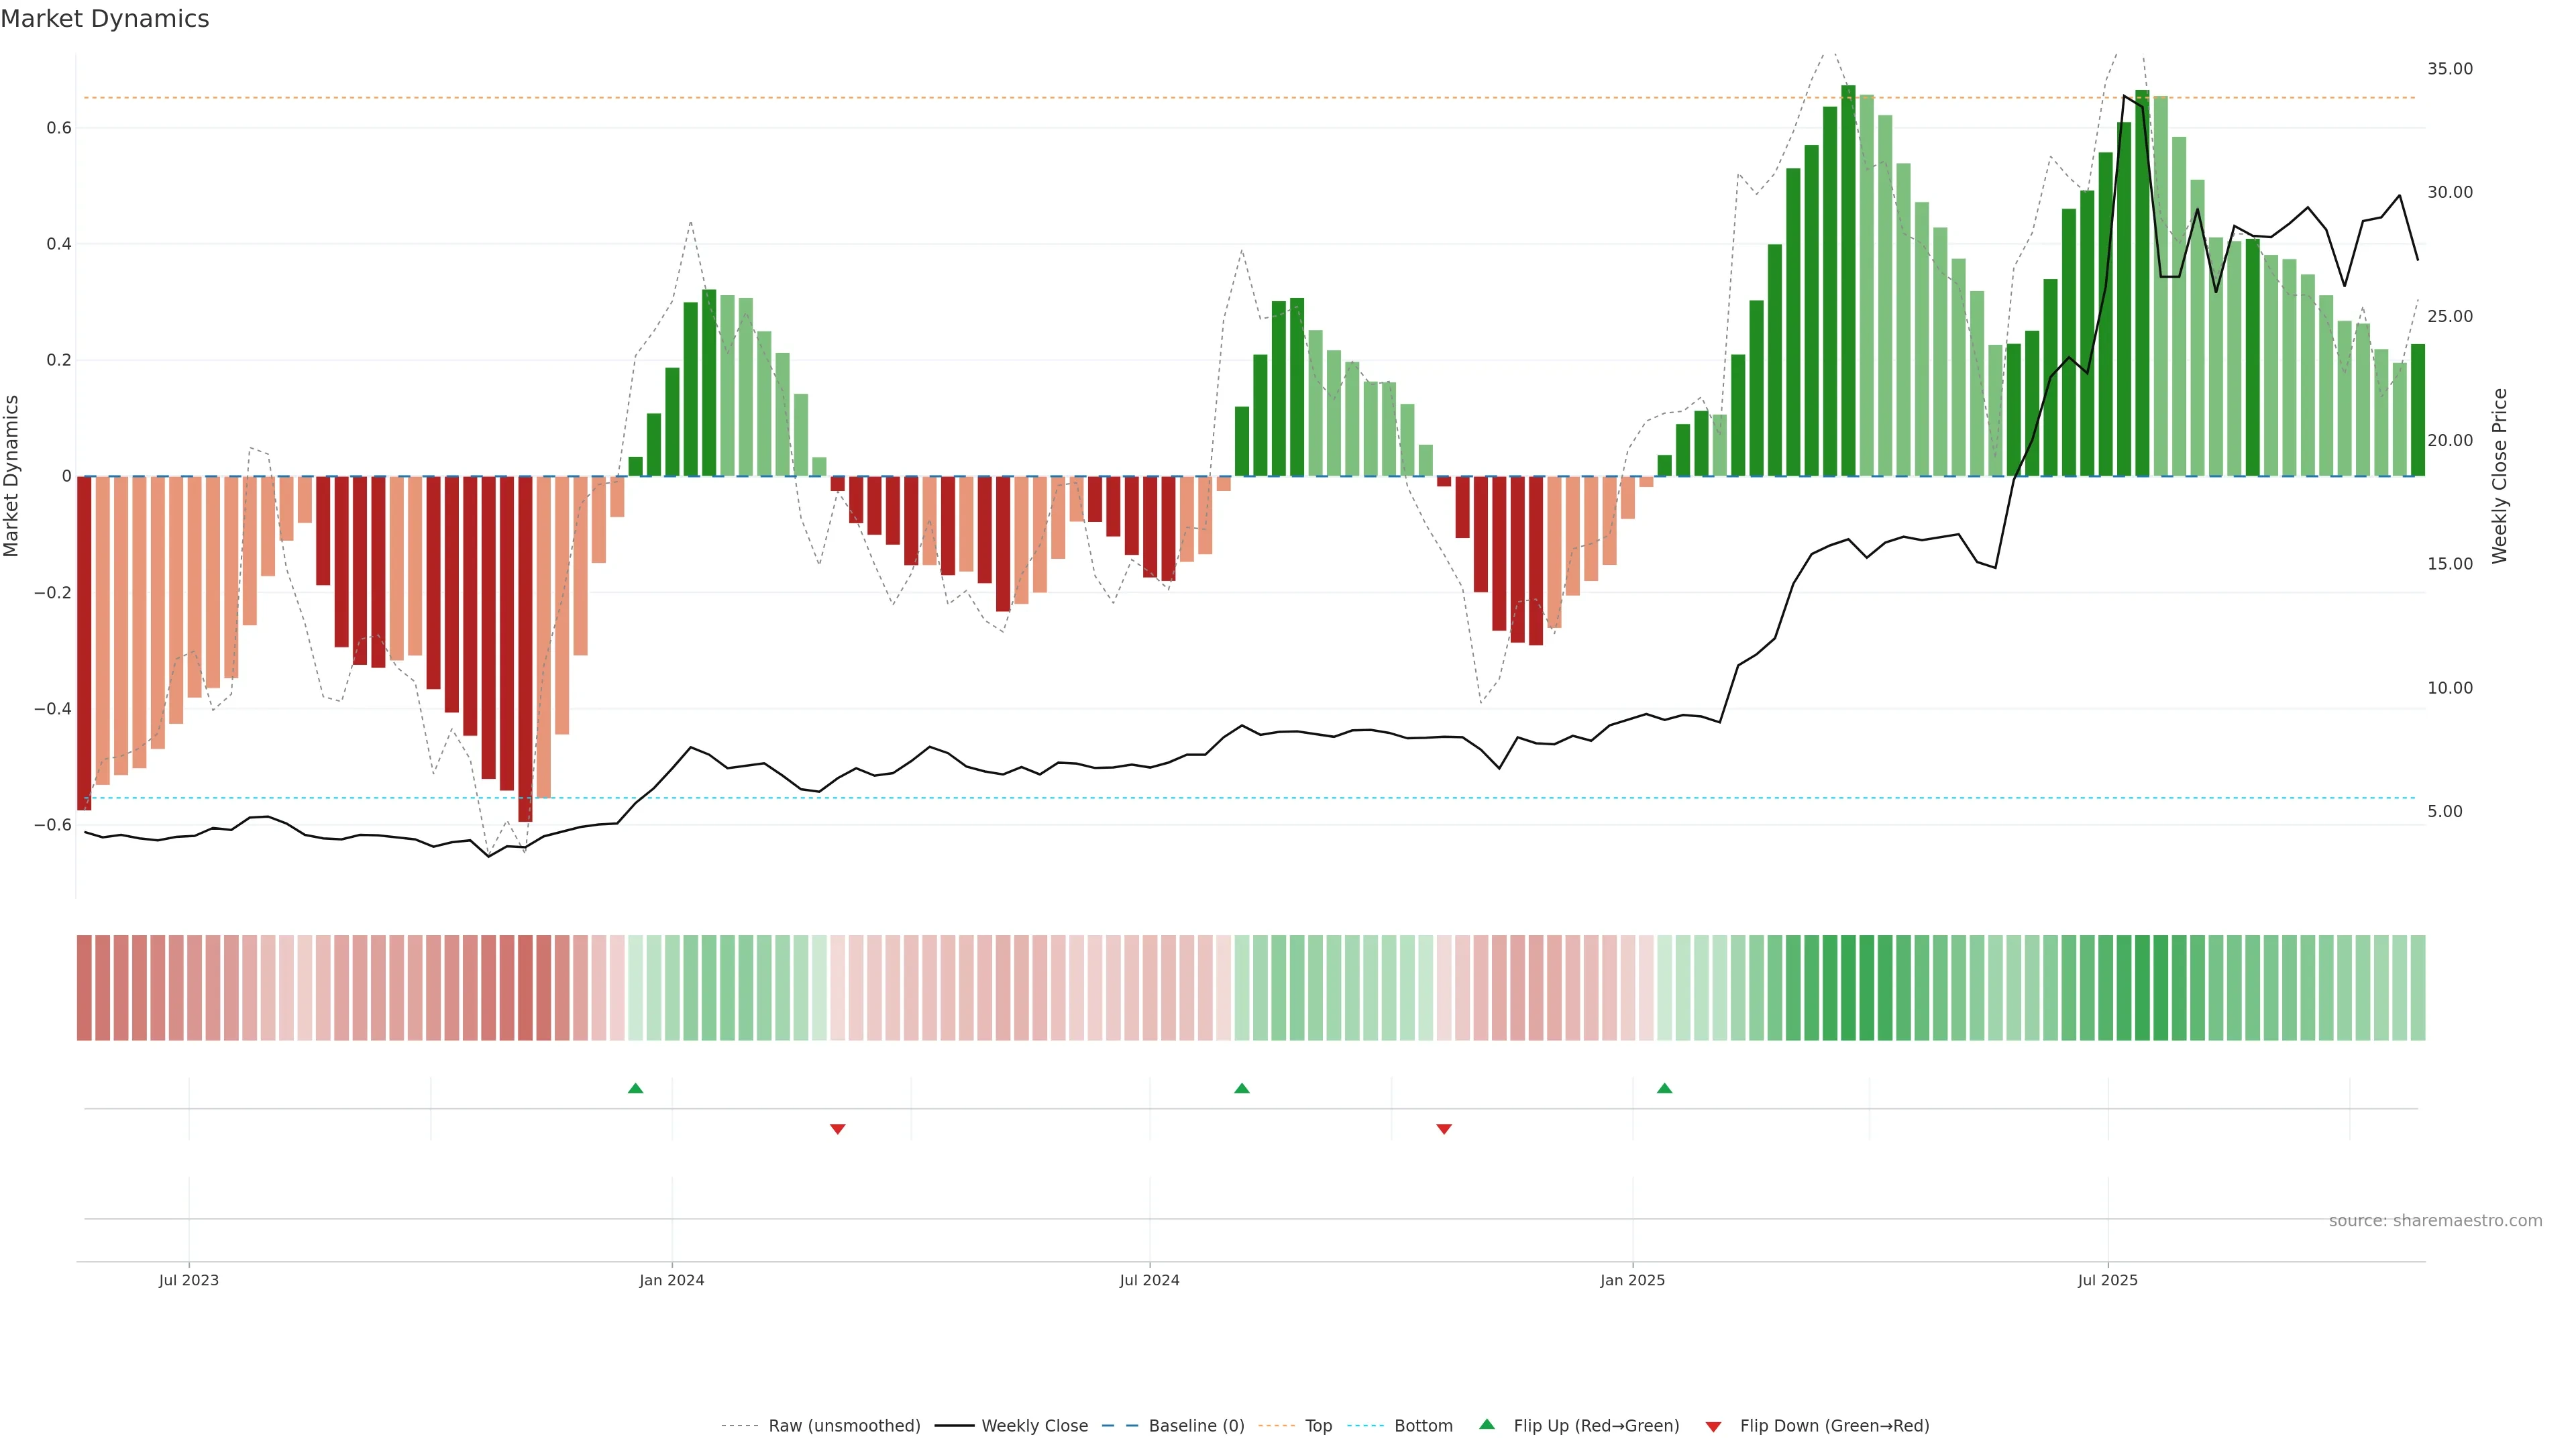Image resolution: width=2576 pixels, height=1449 pixels.
Task: Click the Flip Down triangle icon in the legend
Action: (1713, 1427)
